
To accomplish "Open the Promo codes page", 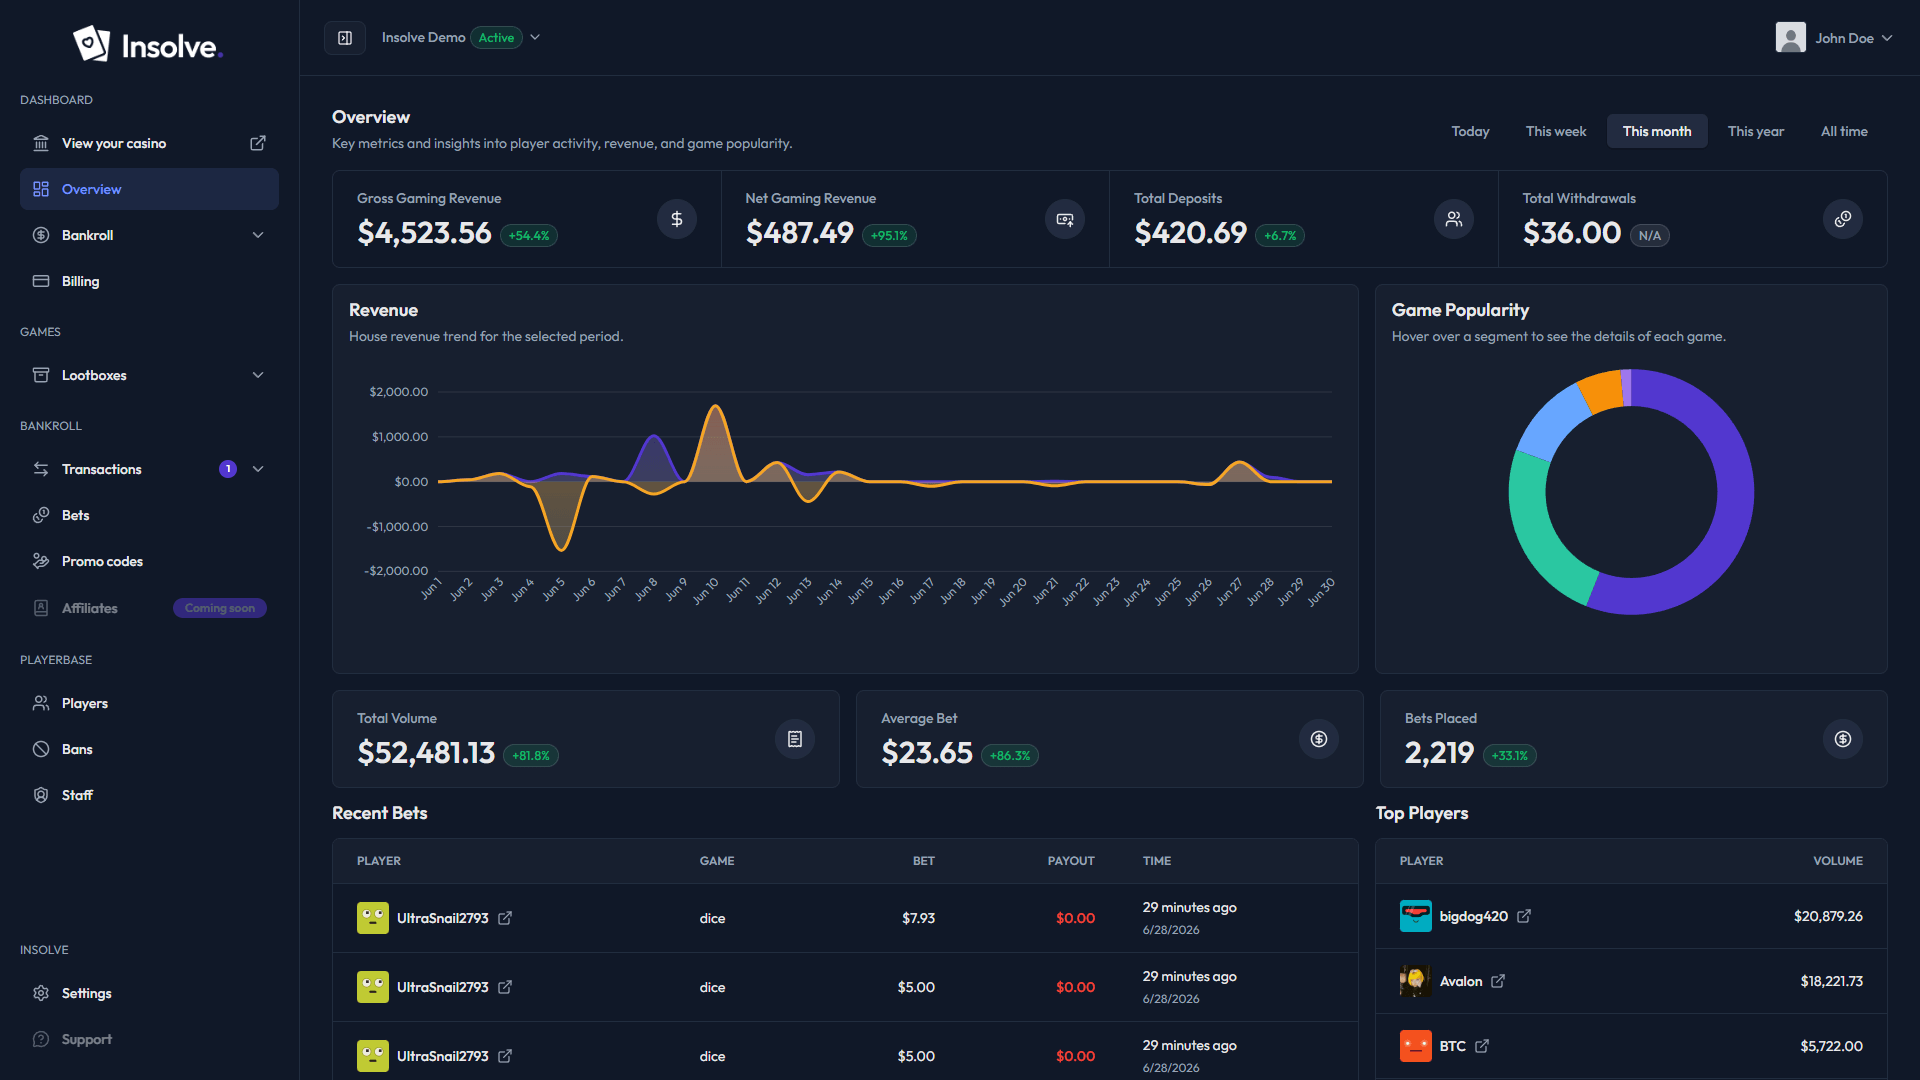I will 149,561.
